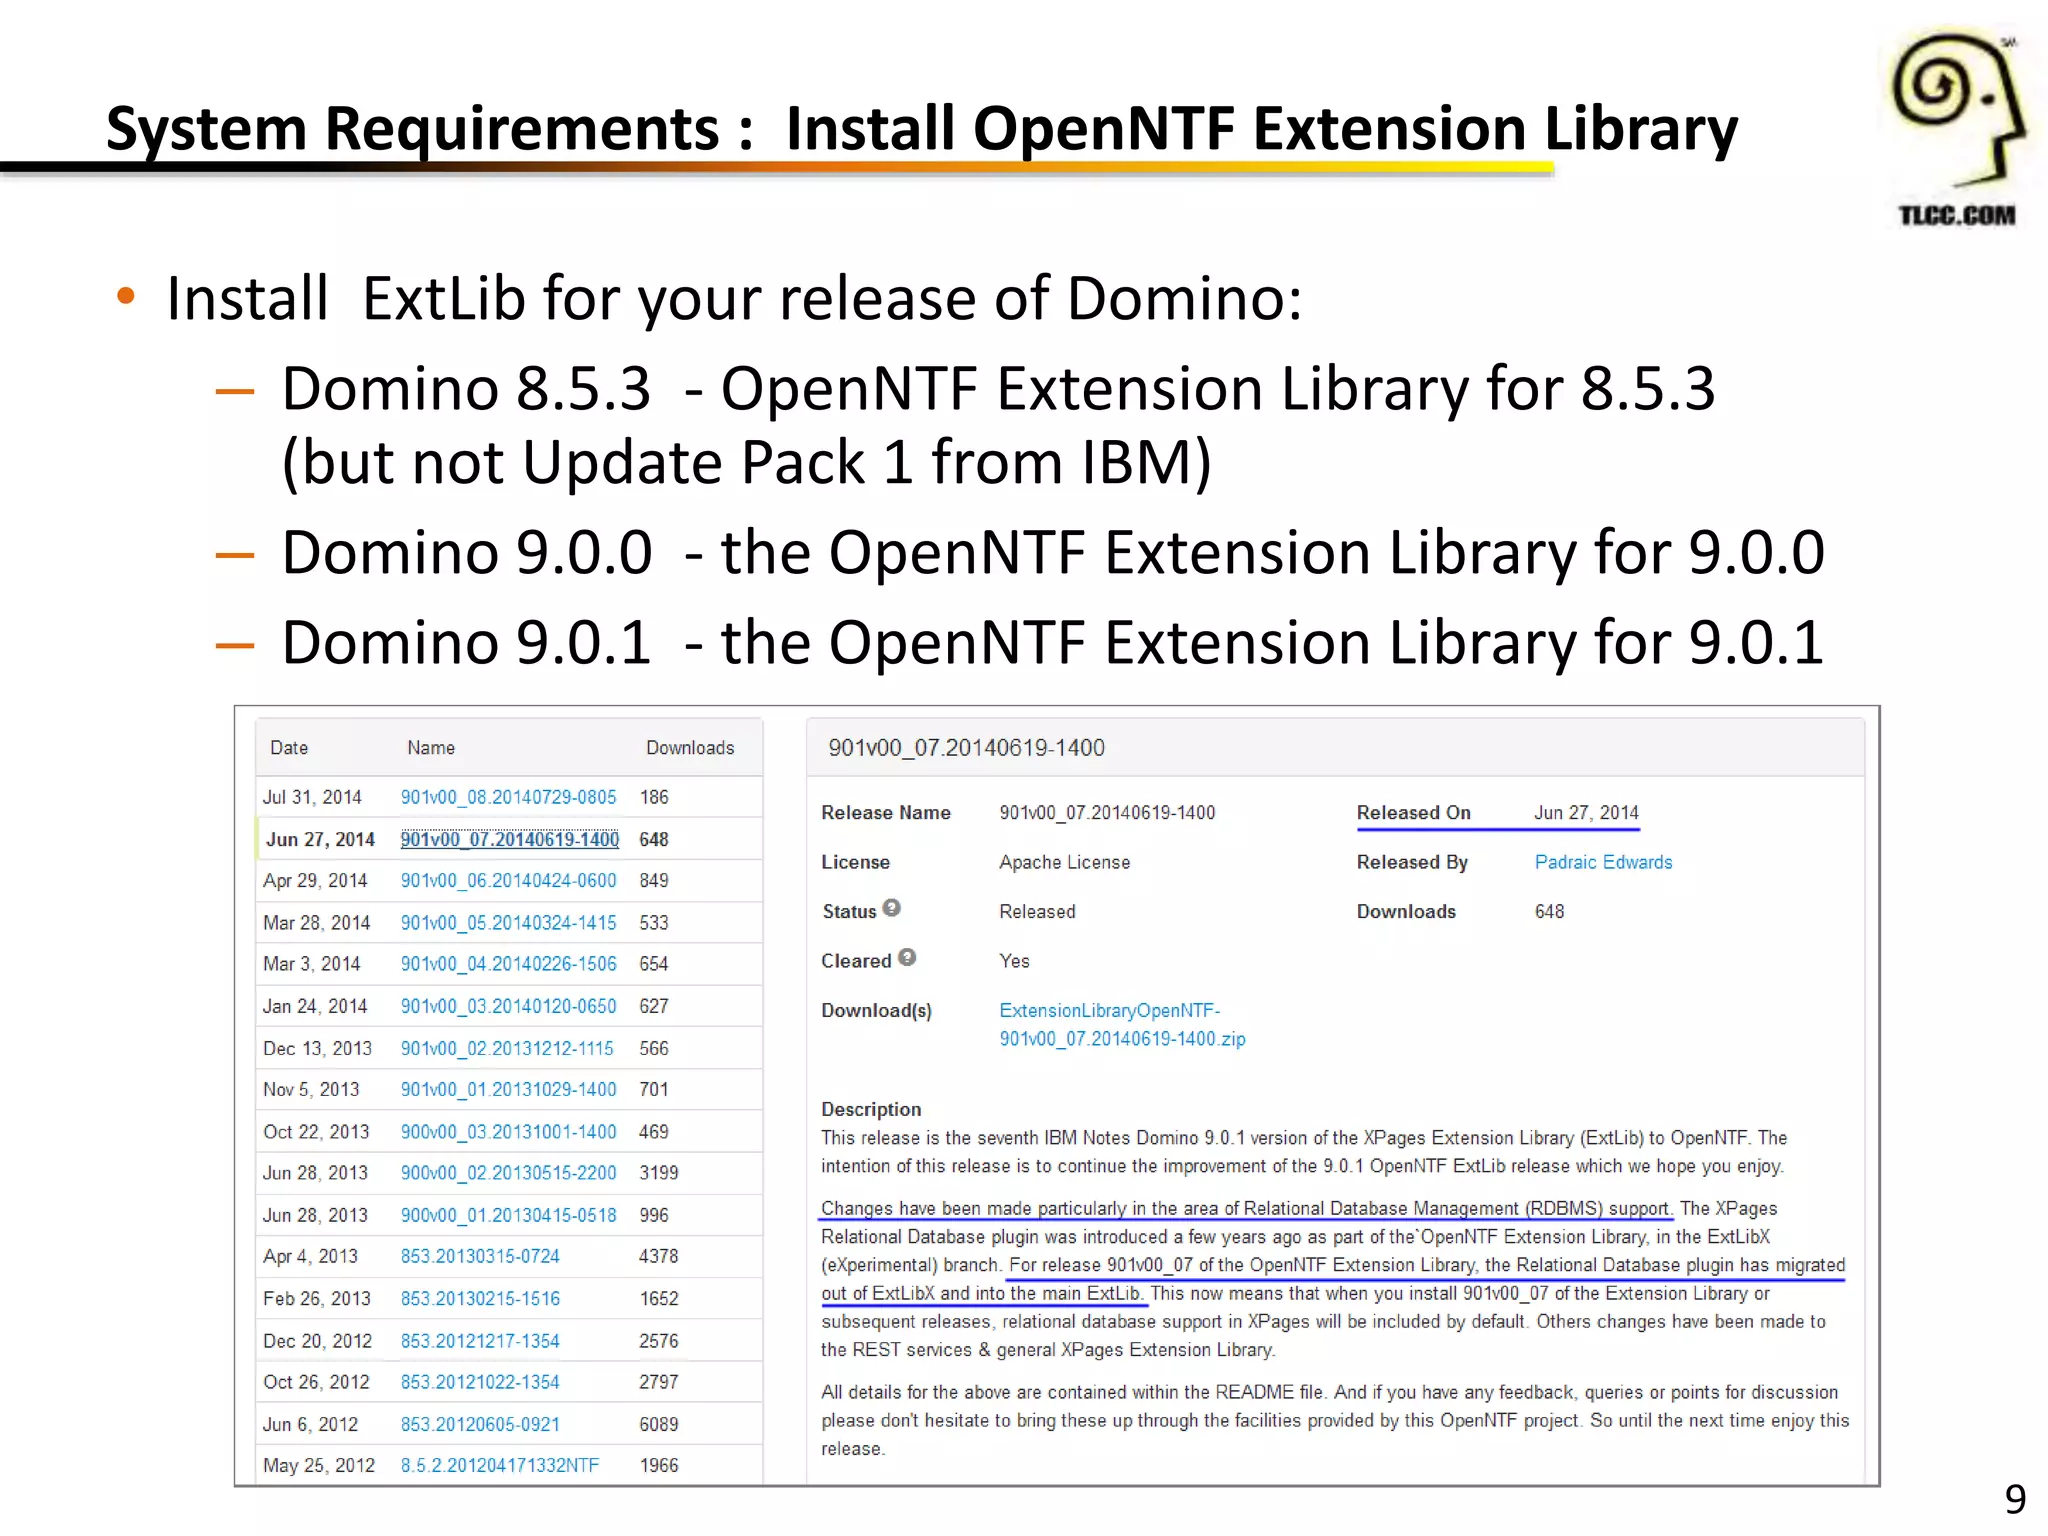Click the Jun 6, 2012 date cell
The height and width of the screenshot is (1536, 2048).
pos(310,1424)
